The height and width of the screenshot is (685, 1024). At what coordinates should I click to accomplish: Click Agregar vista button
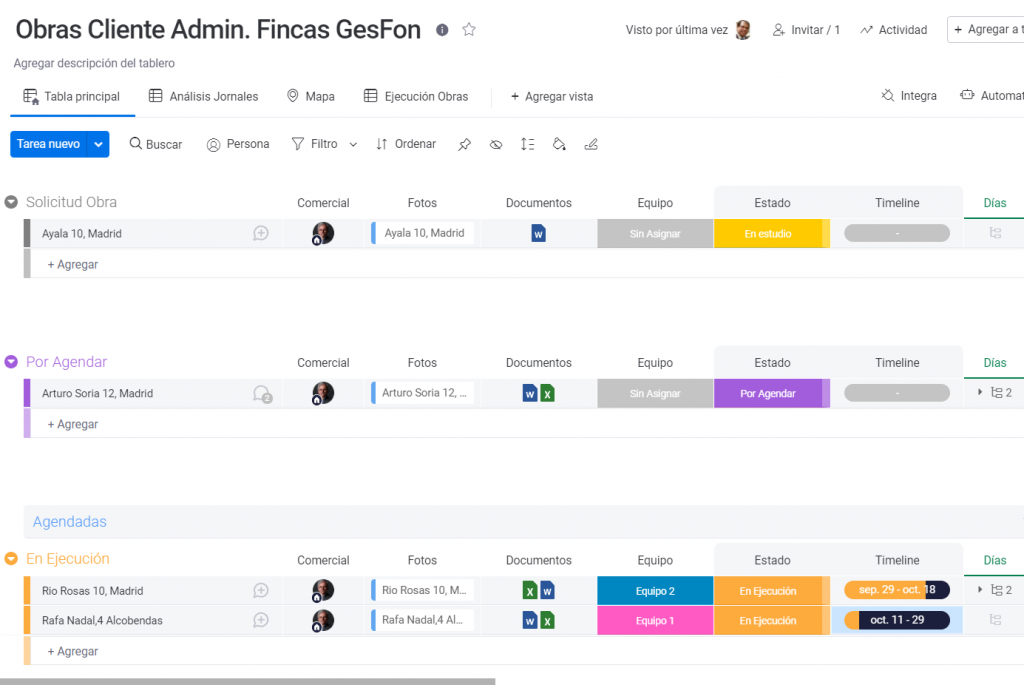[x=551, y=97]
